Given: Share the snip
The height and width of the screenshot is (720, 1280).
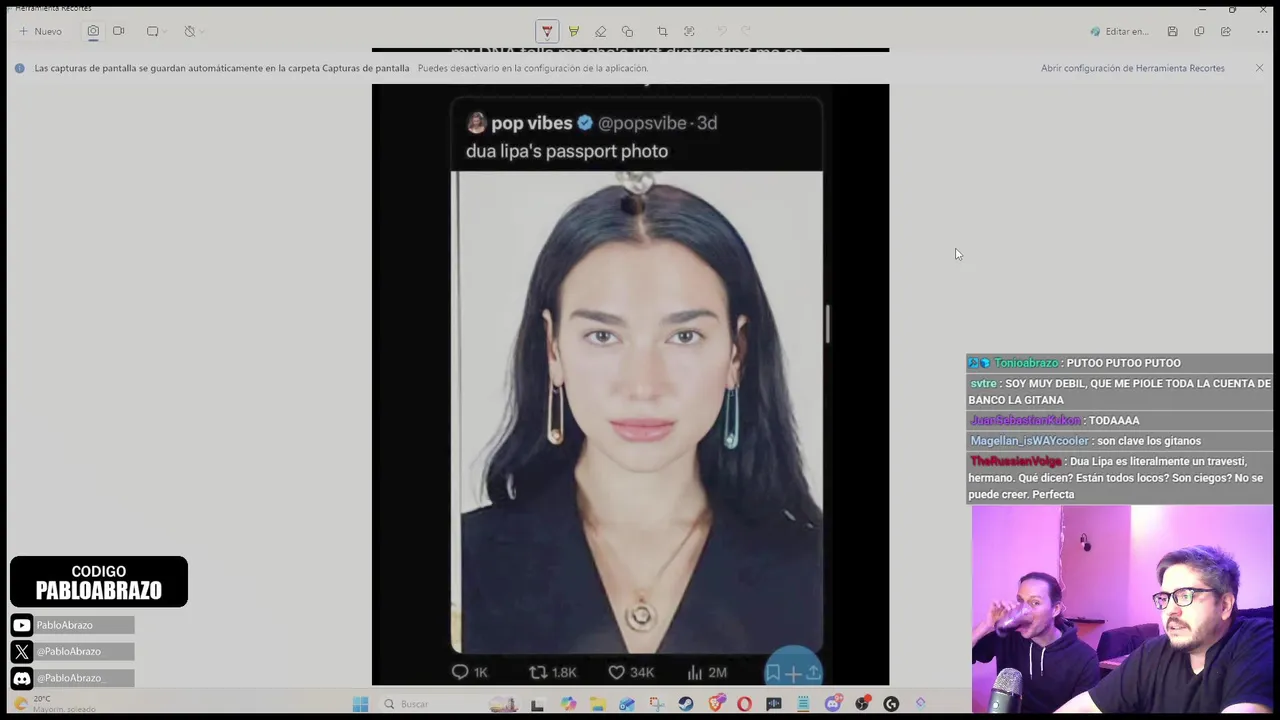Looking at the screenshot, I should click(x=1226, y=31).
